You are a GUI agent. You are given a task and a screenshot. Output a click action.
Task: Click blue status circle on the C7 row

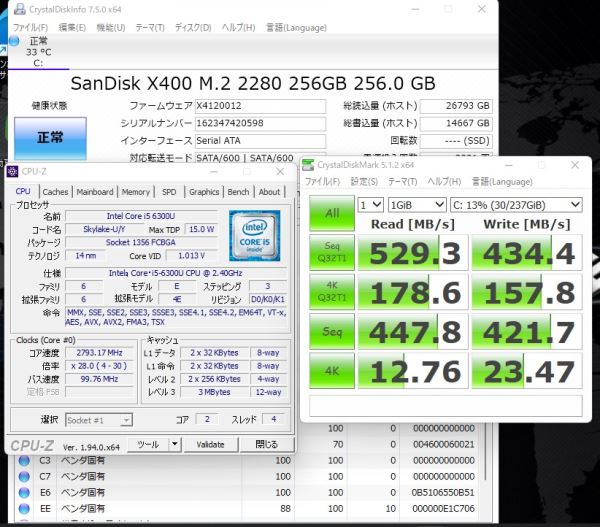click(x=24, y=476)
